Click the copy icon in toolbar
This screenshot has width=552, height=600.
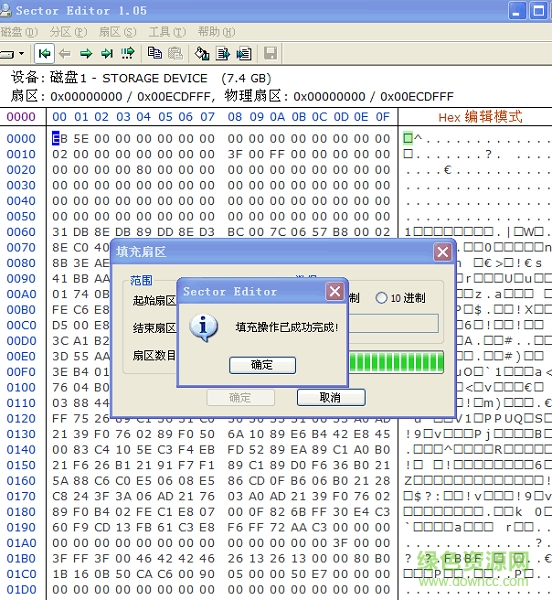[x=155, y=53]
